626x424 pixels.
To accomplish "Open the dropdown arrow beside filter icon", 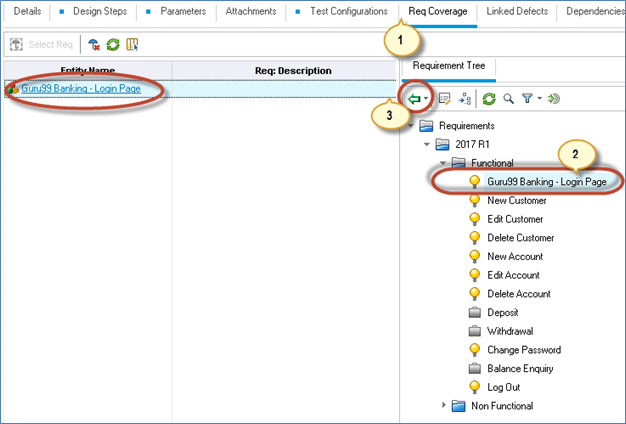I will (539, 99).
